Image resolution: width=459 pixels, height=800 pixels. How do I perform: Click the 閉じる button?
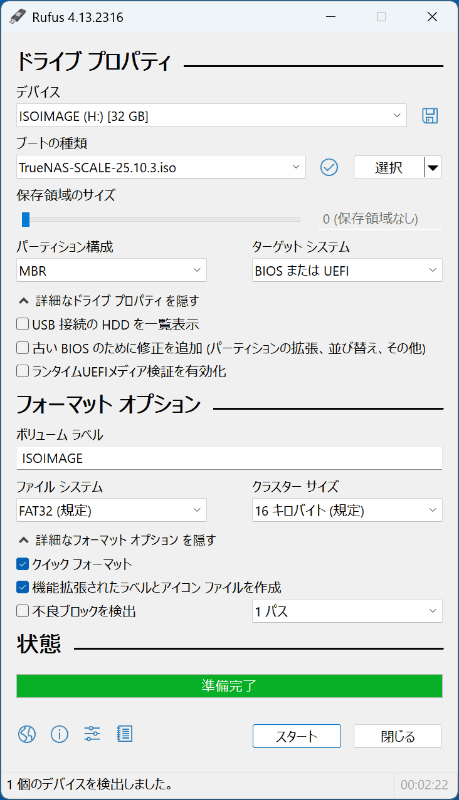[398, 736]
